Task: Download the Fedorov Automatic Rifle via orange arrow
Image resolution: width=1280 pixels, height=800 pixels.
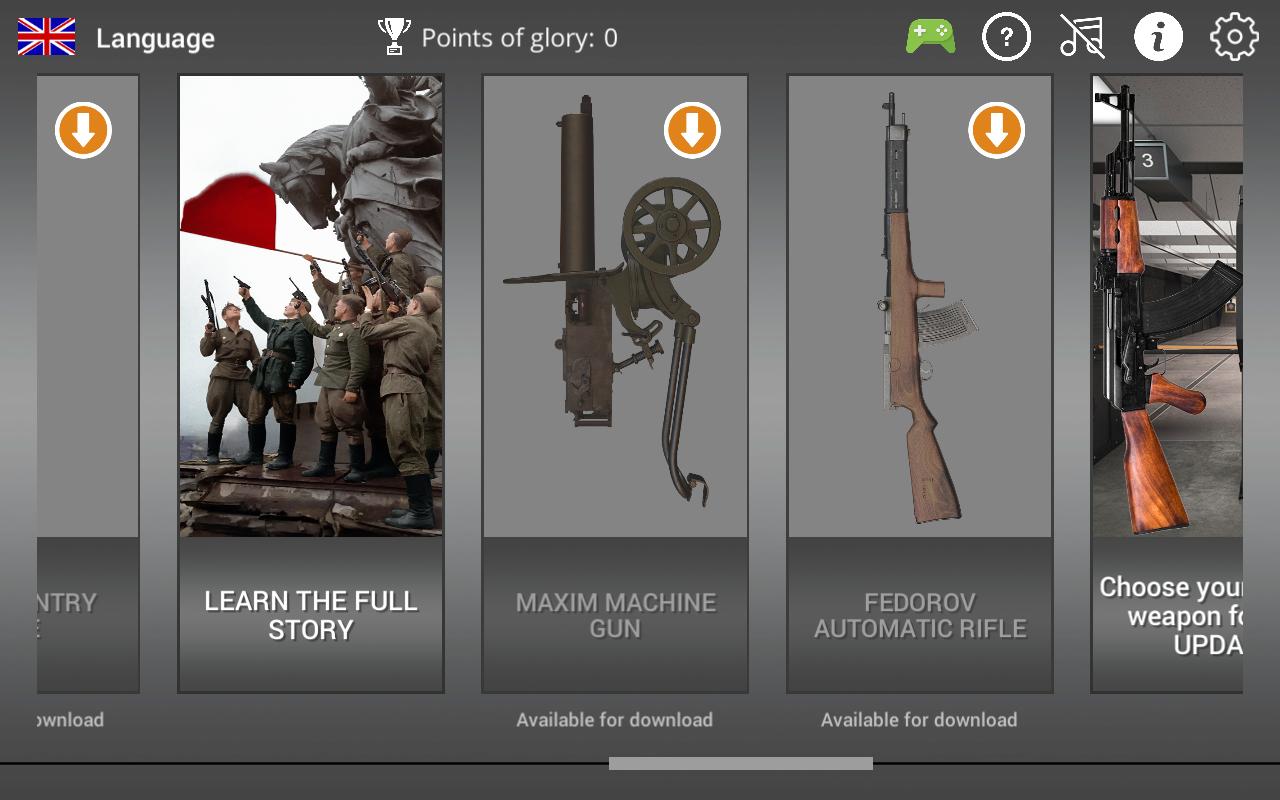Action: point(996,130)
